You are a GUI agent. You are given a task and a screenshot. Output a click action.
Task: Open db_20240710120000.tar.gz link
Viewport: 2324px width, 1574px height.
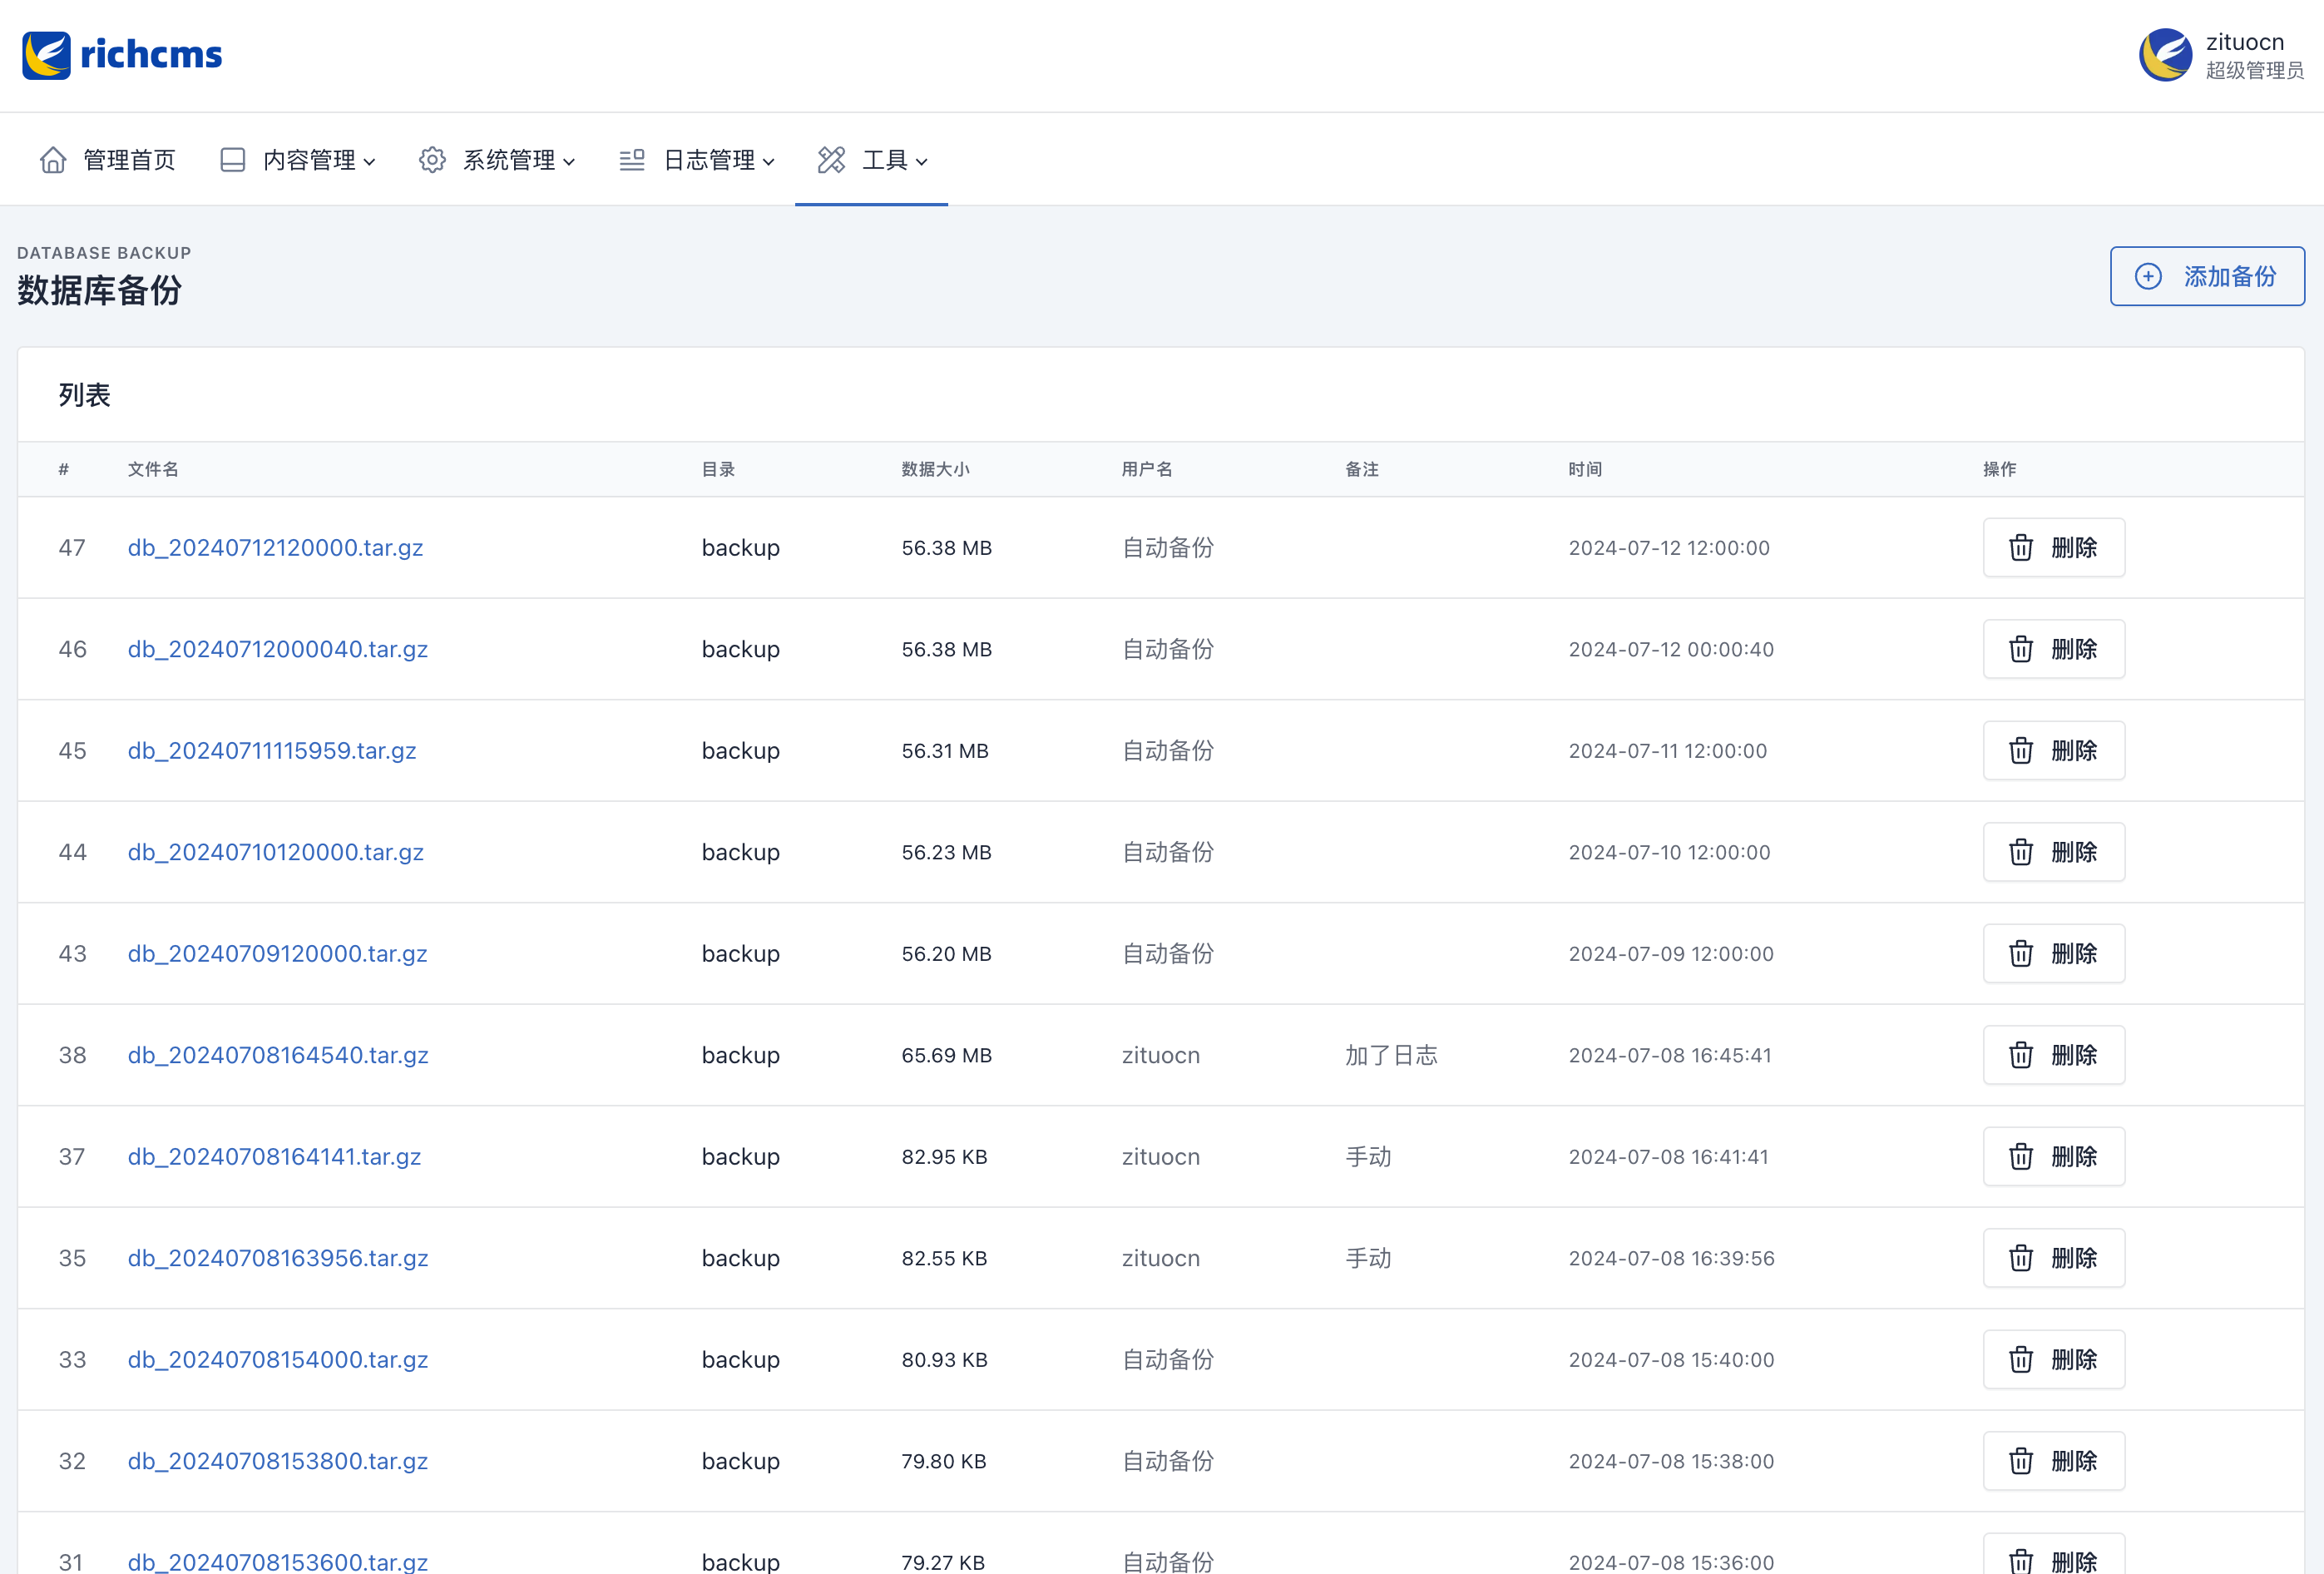click(275, 852)
